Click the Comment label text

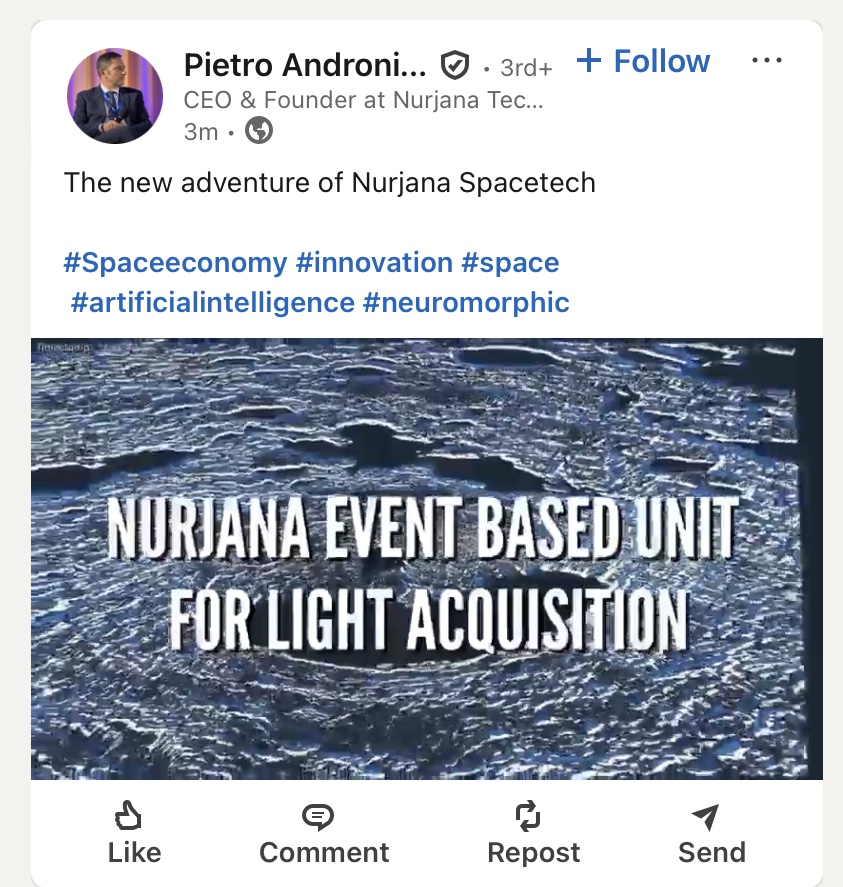(324, 852)
